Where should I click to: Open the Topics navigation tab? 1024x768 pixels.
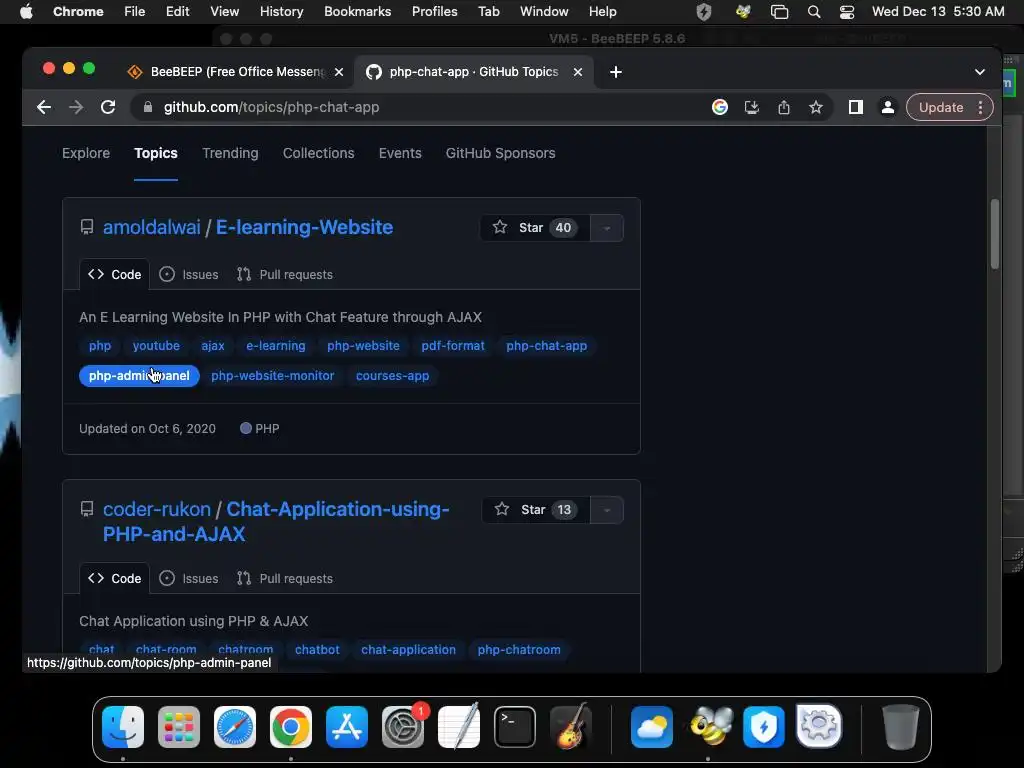(x=156, y=153)
